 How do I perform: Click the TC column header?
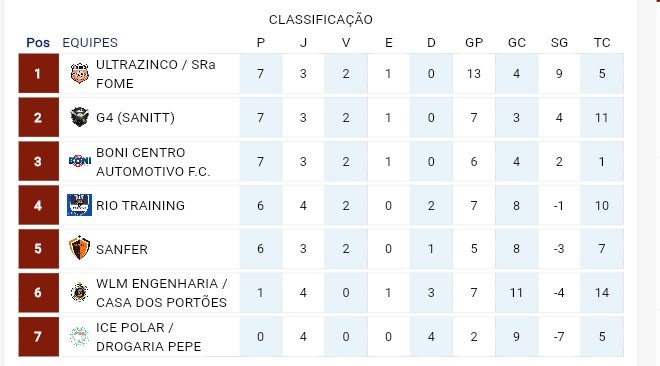[602, 42]
